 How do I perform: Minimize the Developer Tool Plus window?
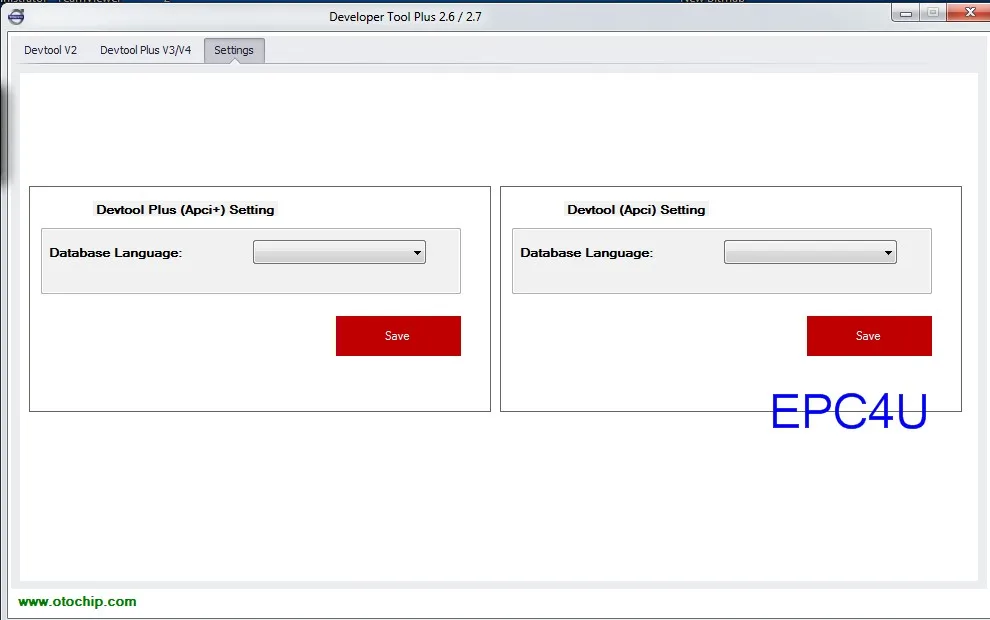click(906, 13)
